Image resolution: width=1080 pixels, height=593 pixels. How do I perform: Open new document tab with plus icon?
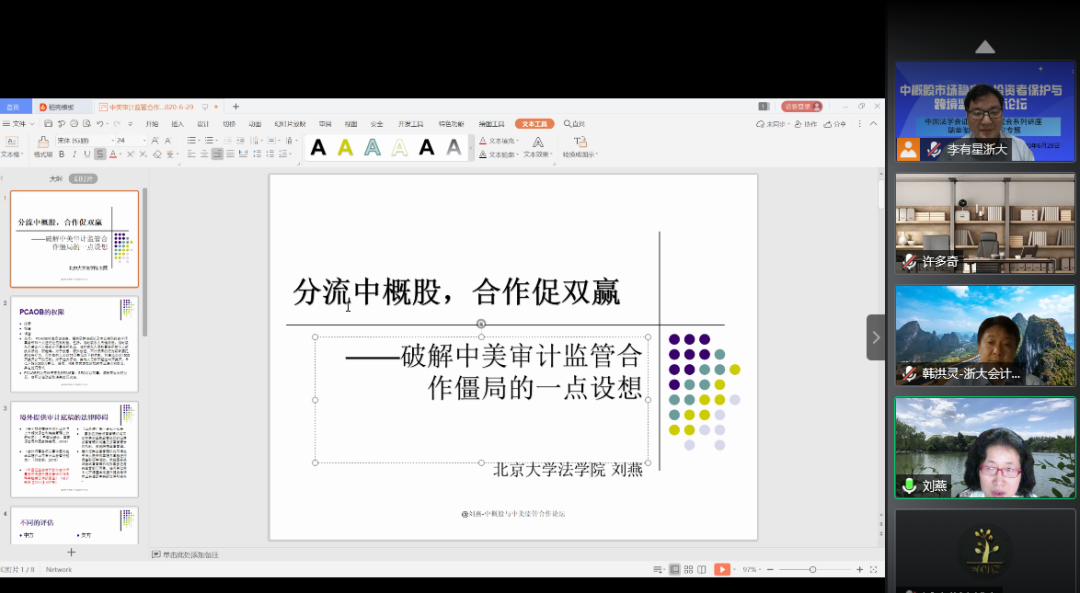[236, 107]
